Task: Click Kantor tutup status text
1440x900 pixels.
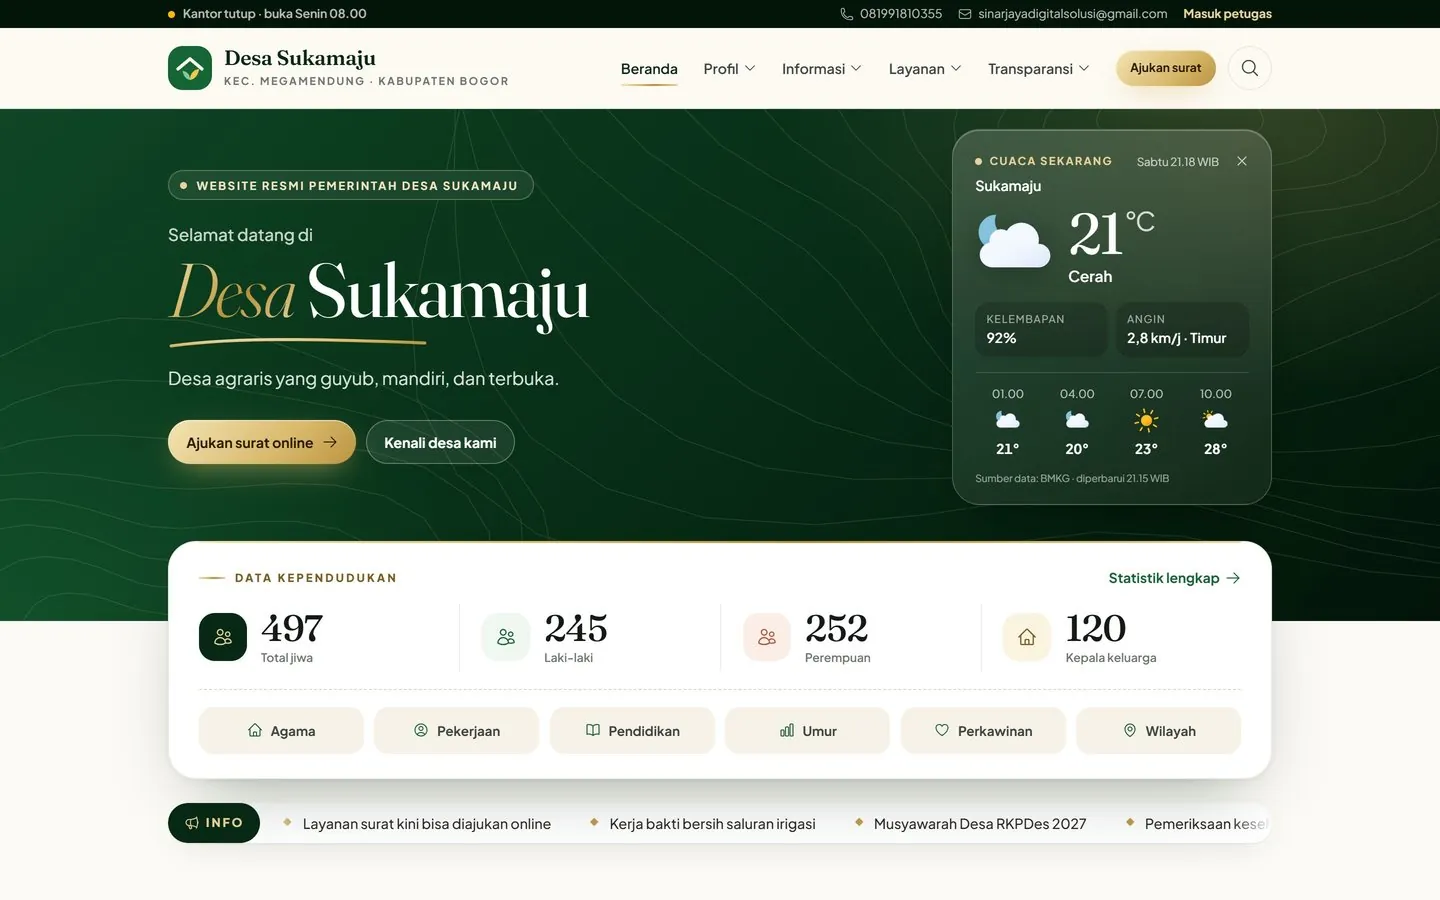Action: click(x=275, y=14)
